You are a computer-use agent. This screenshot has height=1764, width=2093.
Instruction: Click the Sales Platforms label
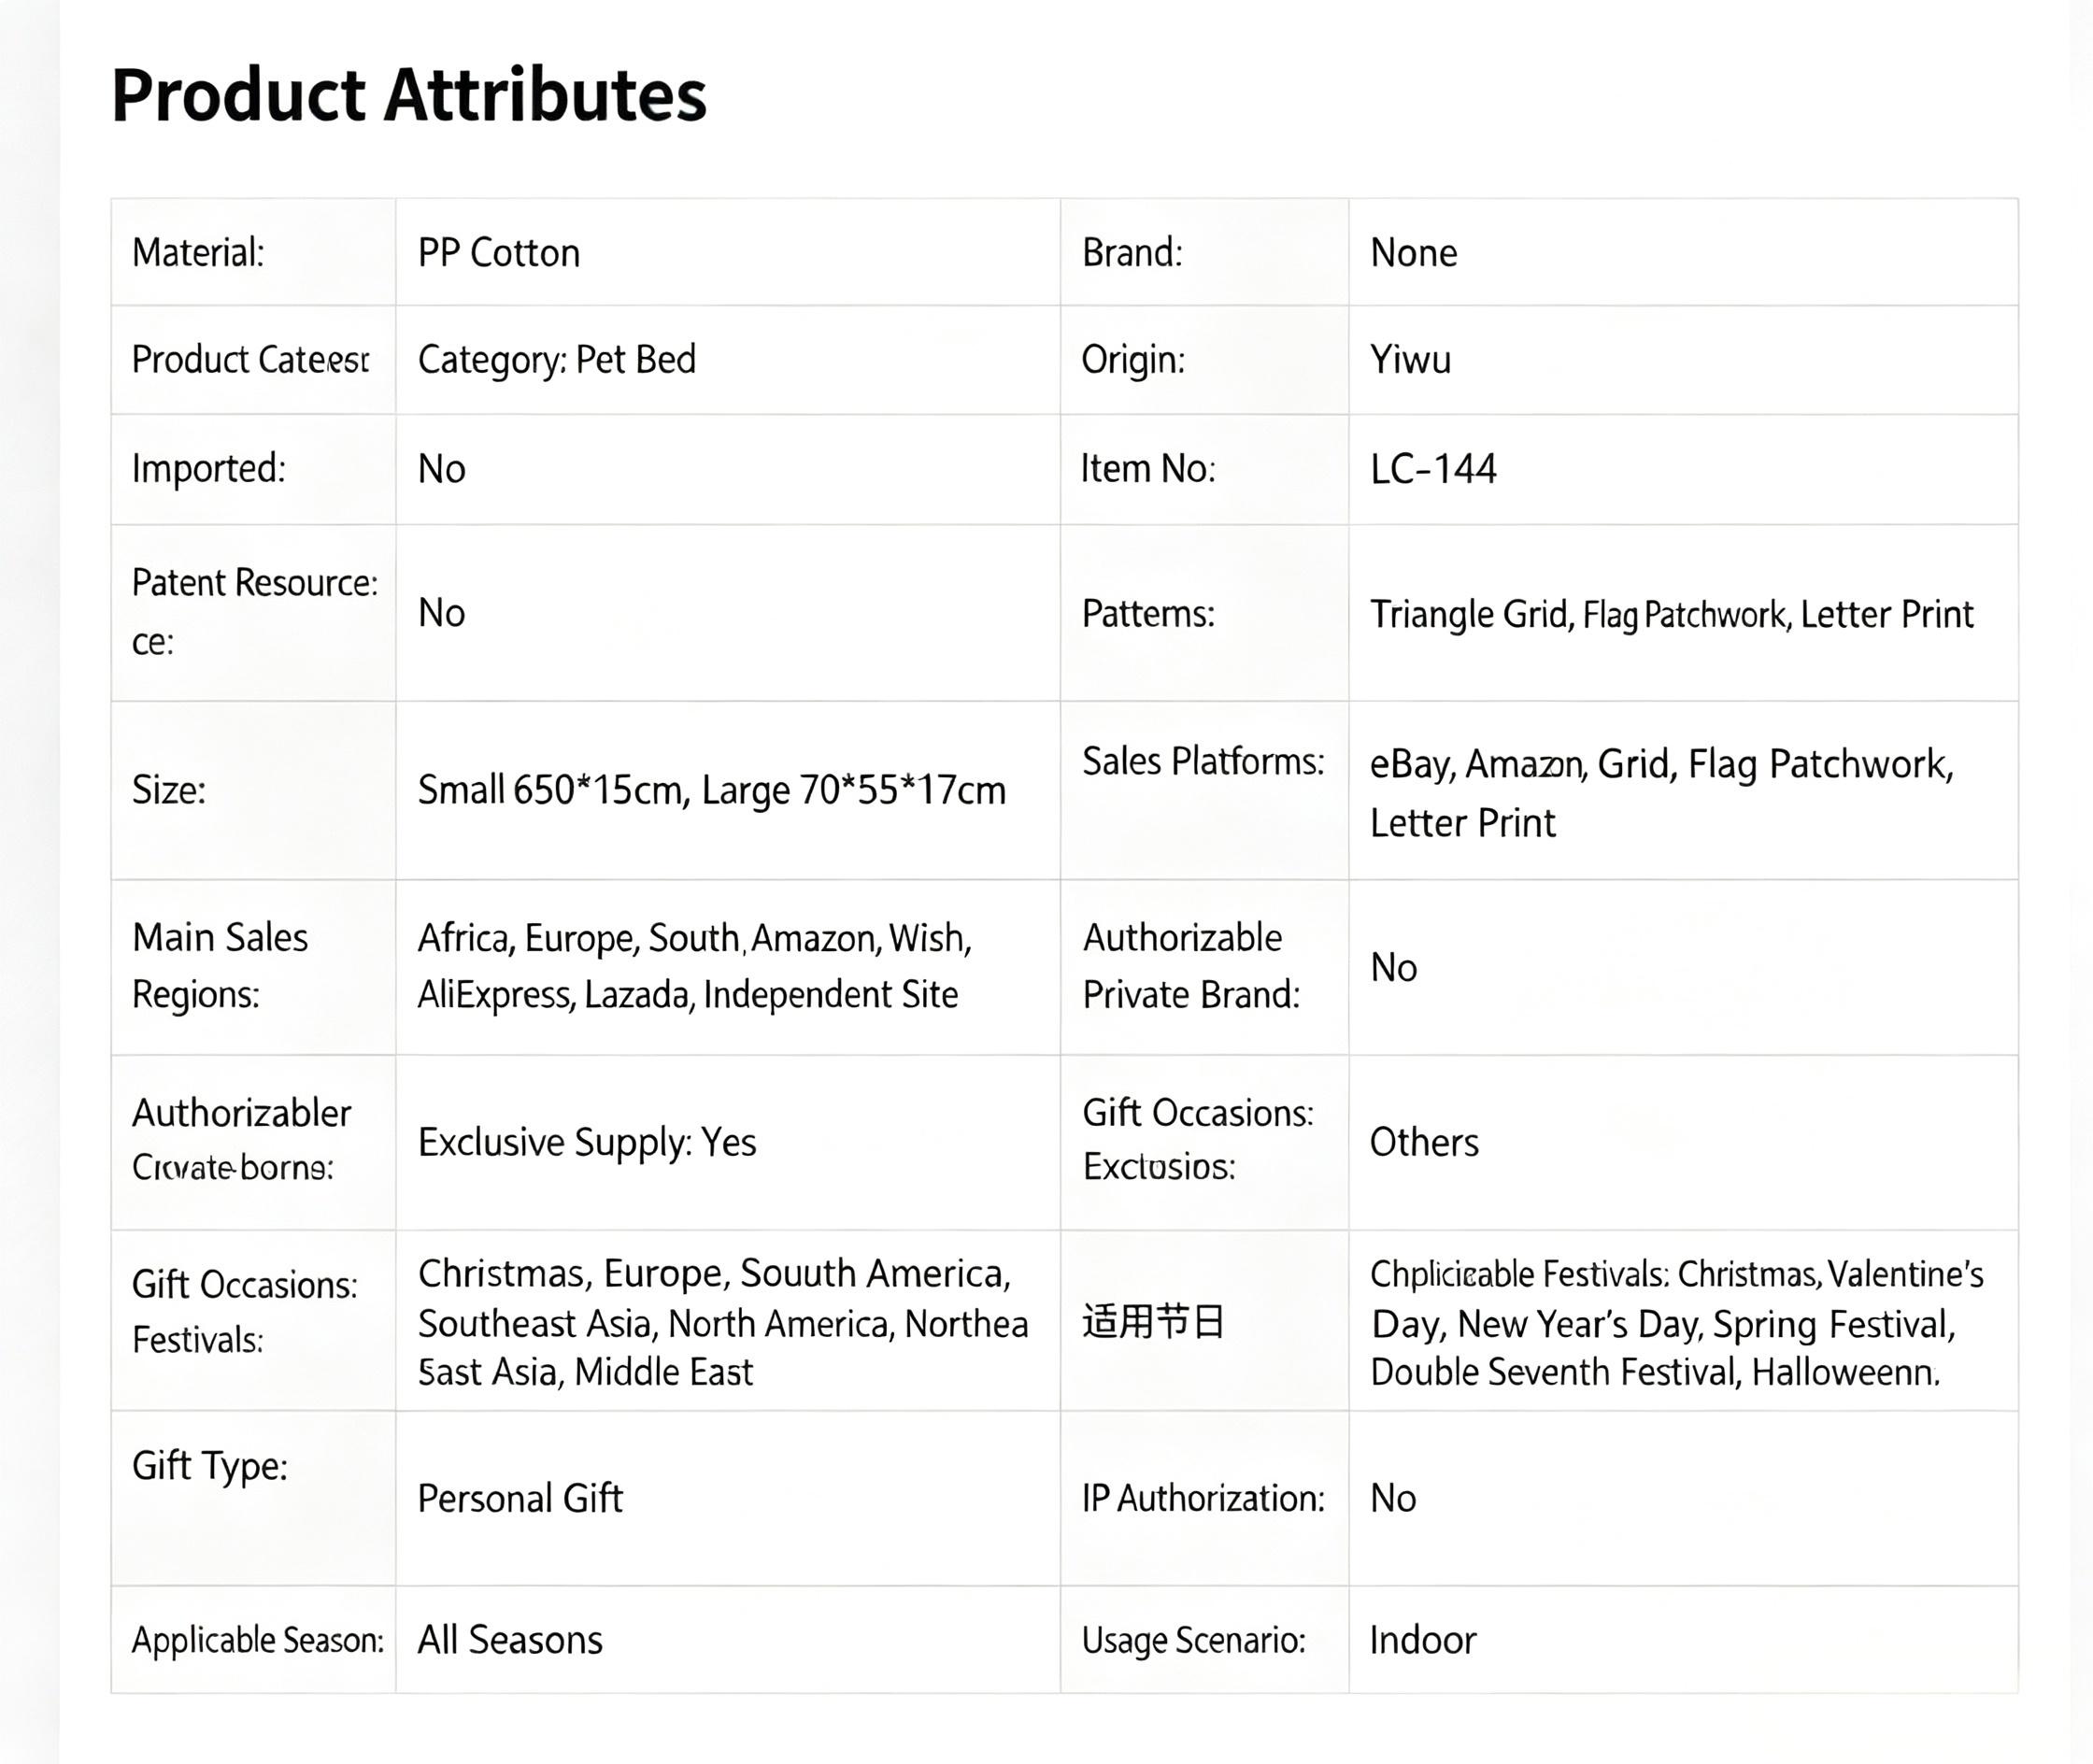click(1203, 761)
